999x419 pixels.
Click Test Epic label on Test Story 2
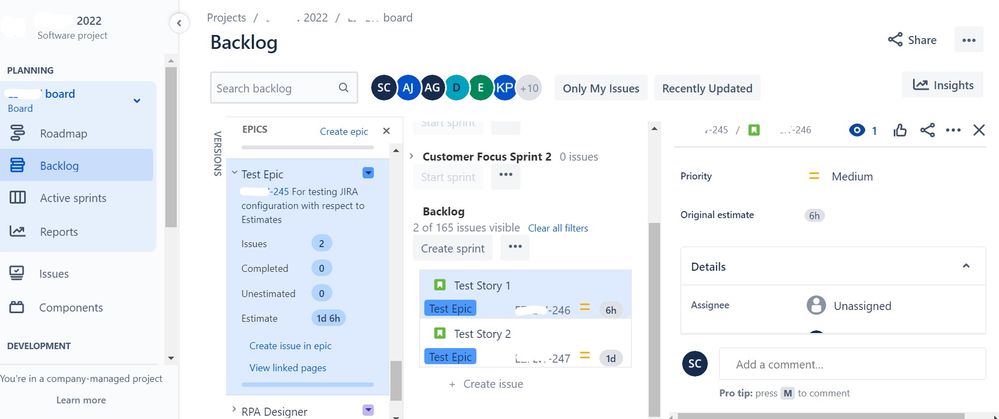450,357
